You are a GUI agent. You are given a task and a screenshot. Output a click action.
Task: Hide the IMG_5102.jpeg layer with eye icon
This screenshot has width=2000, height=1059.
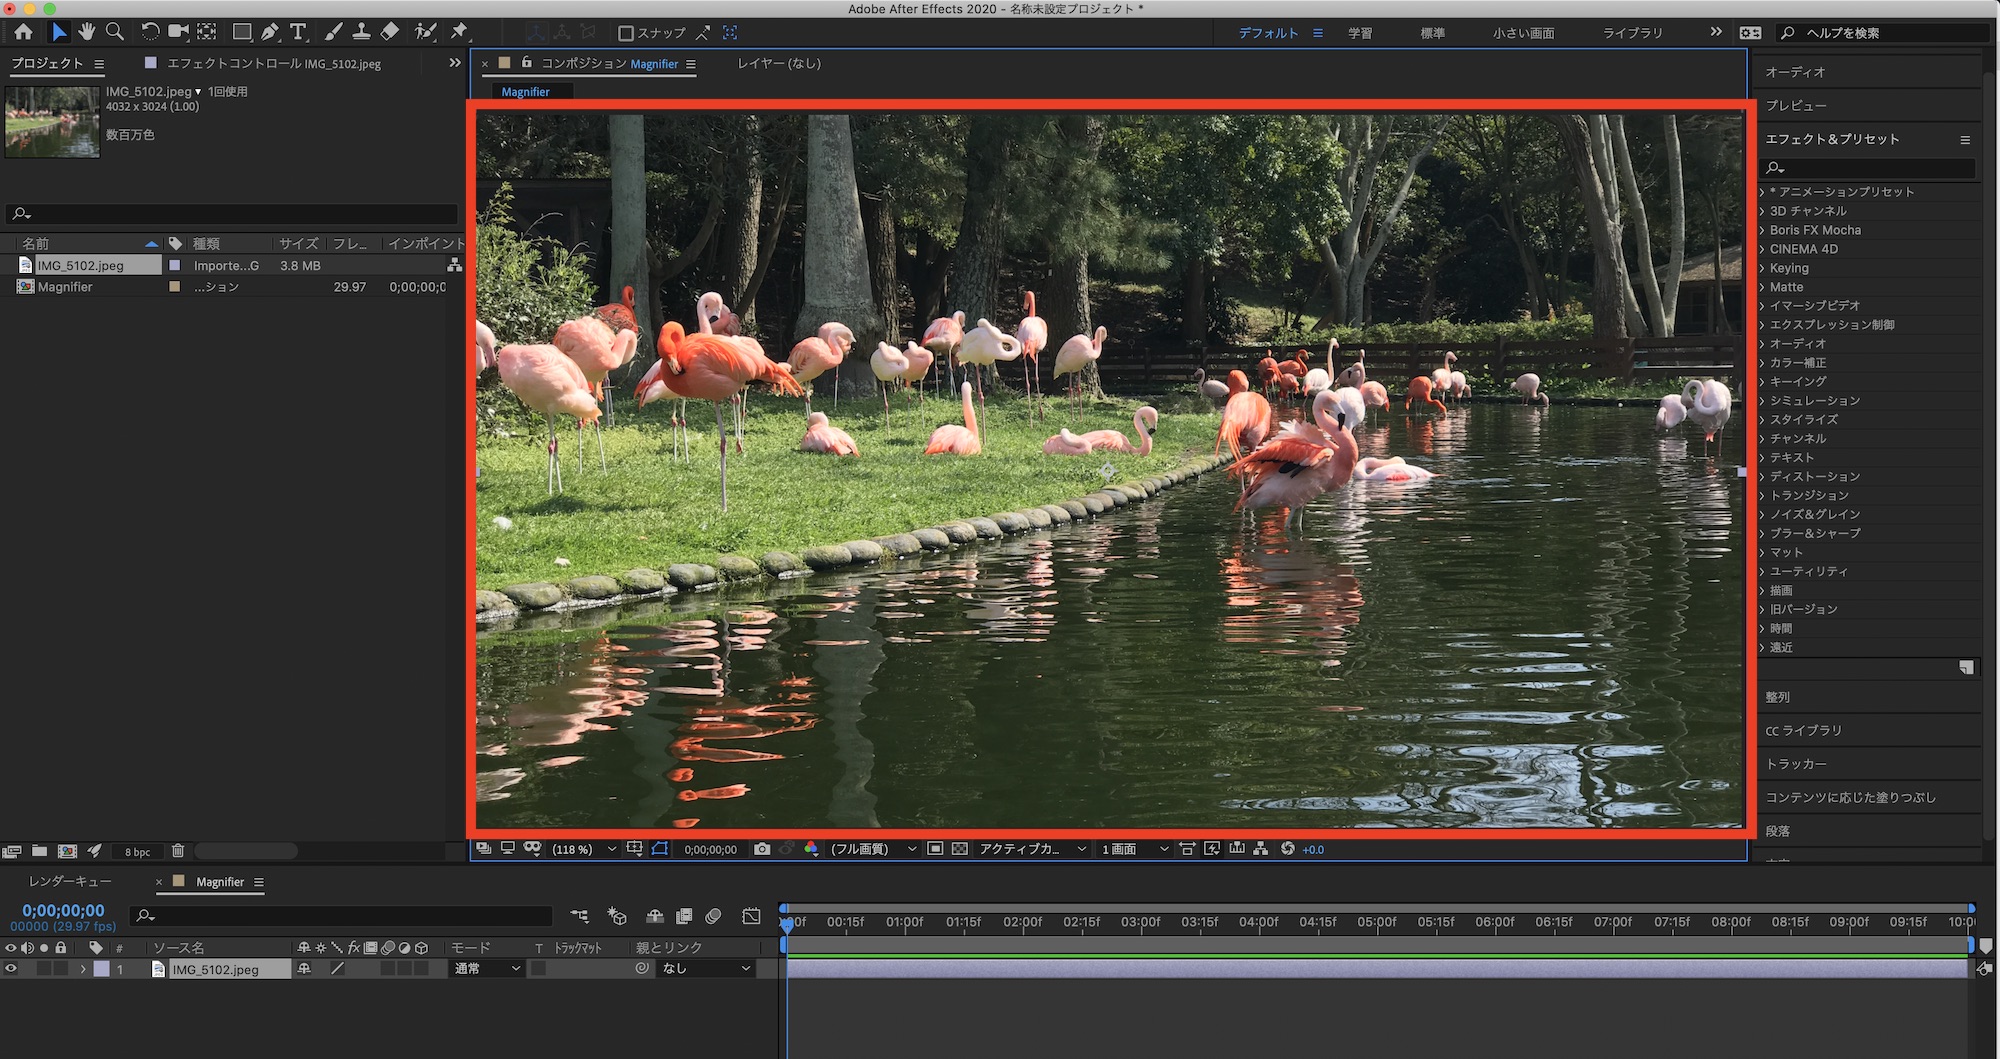coord(11,969)
